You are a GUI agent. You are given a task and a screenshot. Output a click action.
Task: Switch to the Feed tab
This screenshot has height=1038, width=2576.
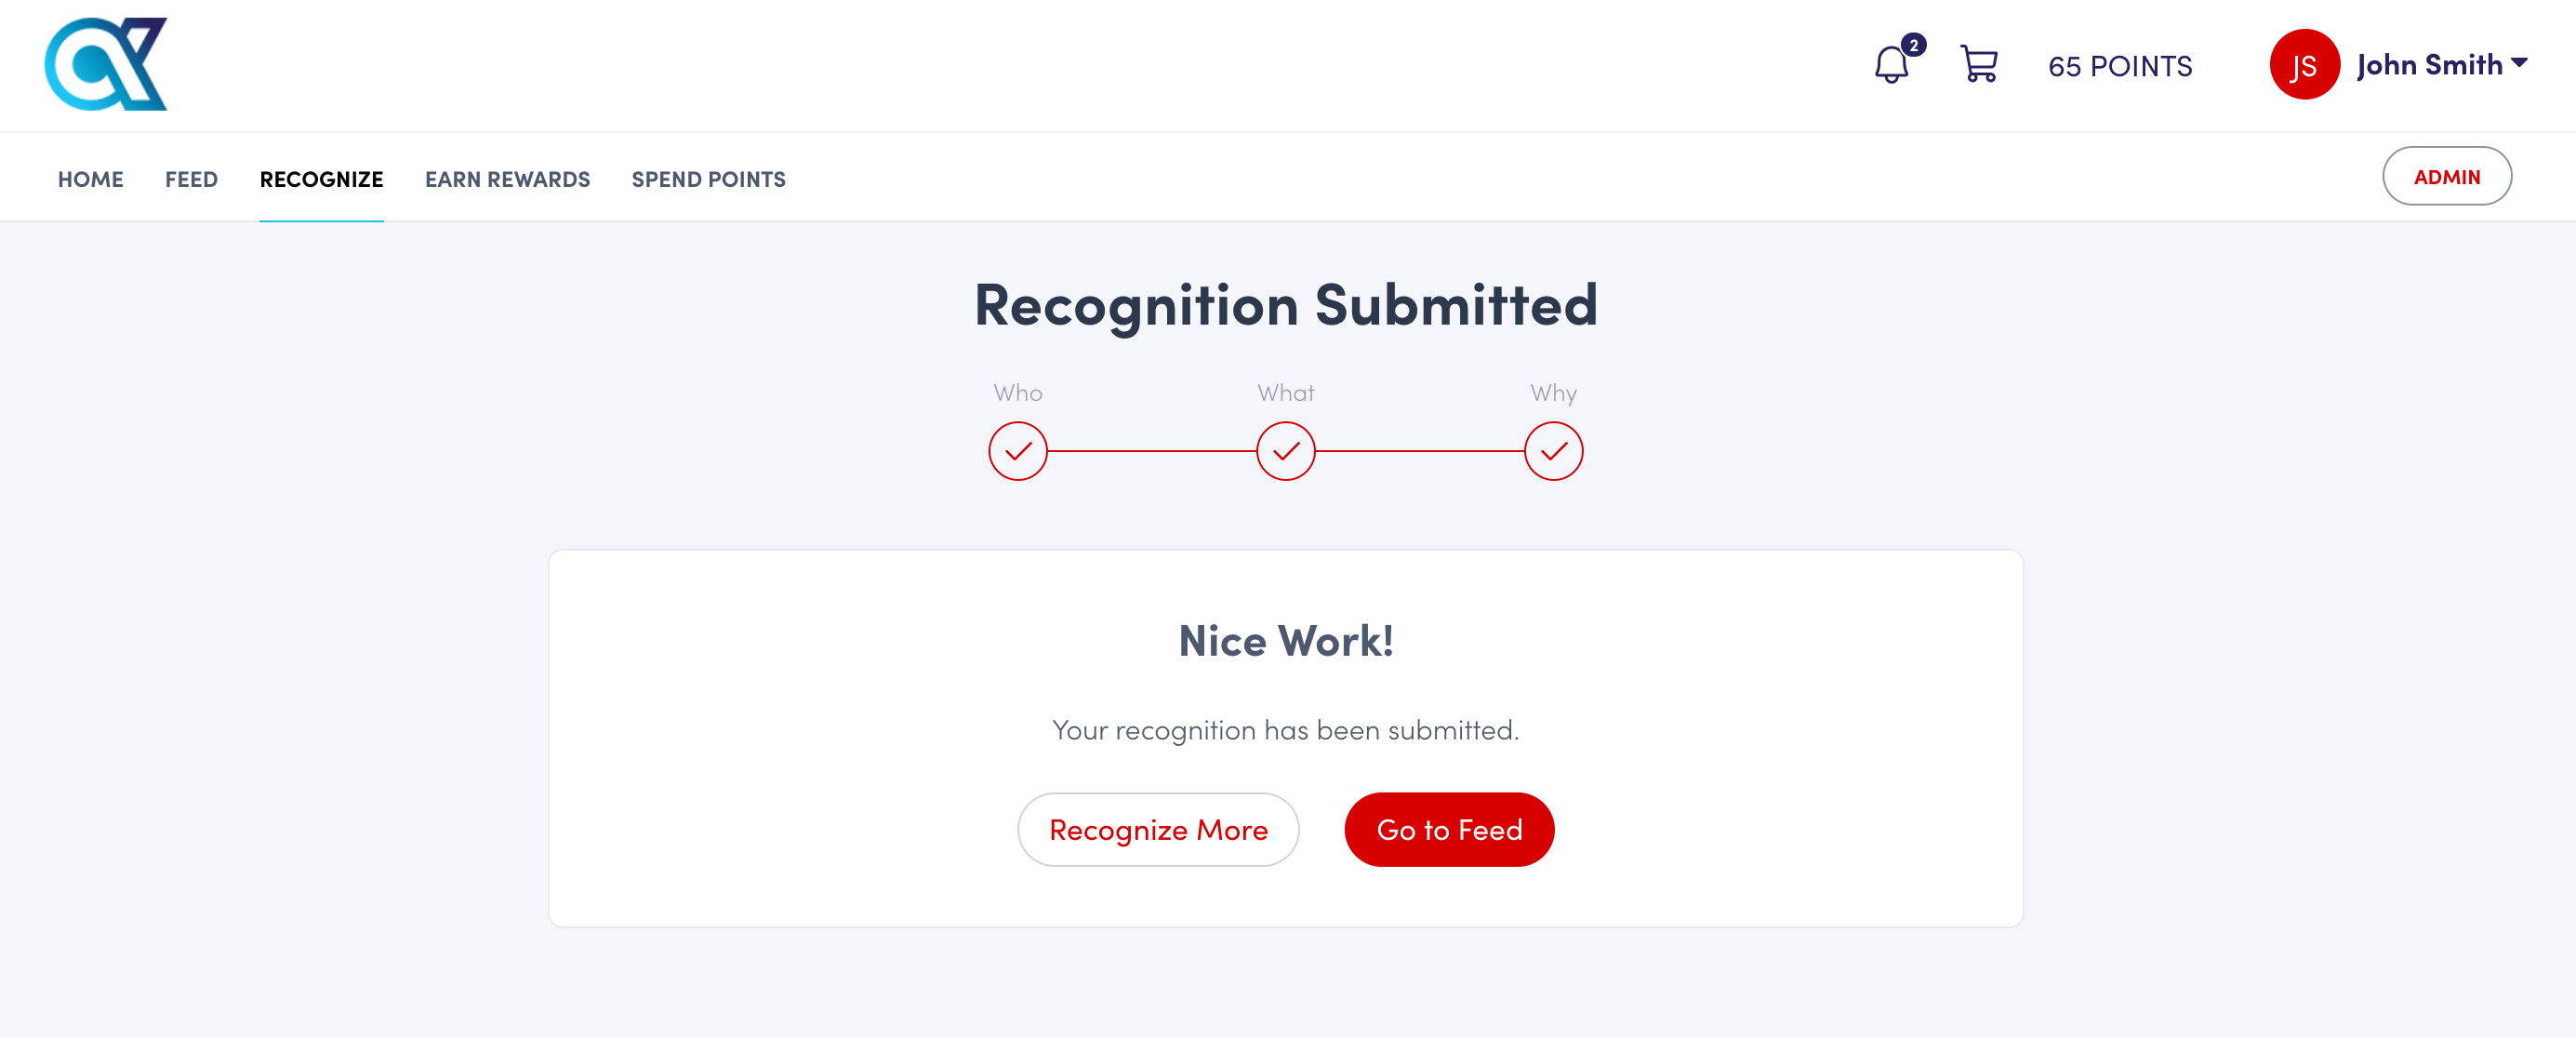click(x=191, y=179)
